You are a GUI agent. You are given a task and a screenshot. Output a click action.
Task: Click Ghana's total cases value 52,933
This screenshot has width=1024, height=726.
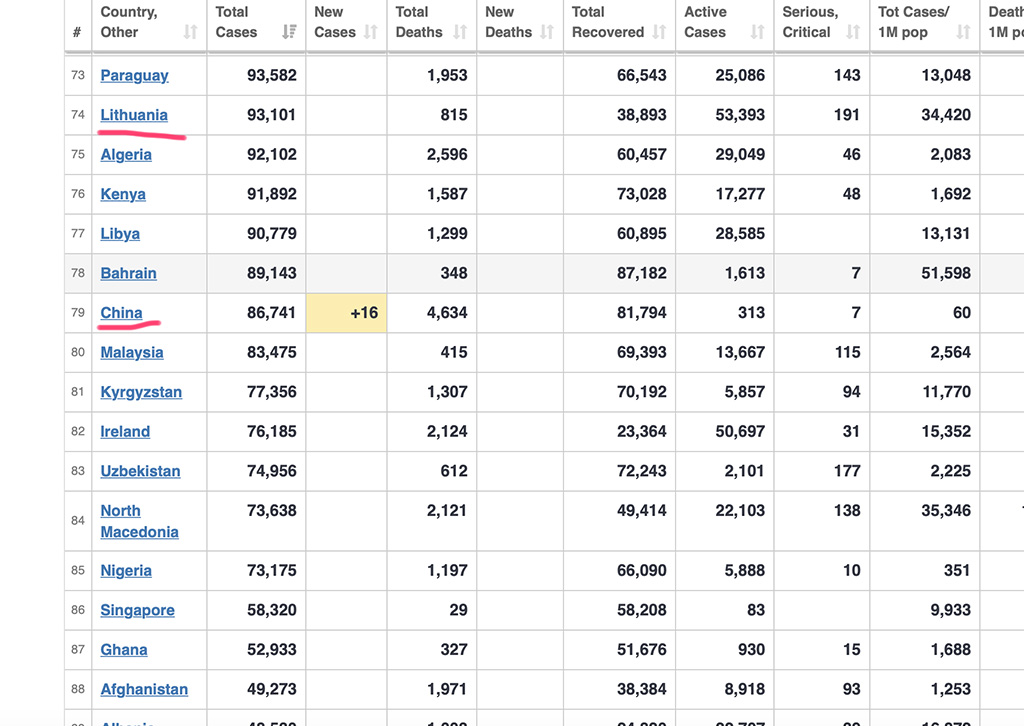pyautogui.click(x=272, y=650)
